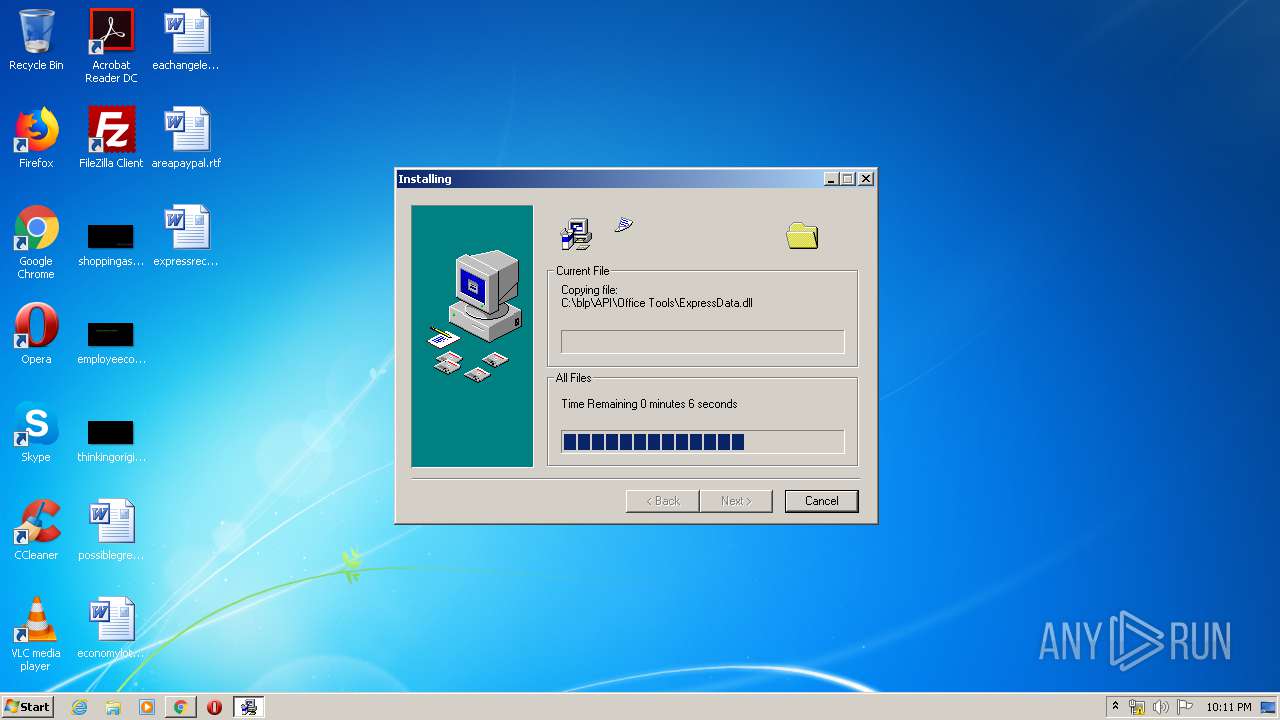Click the 10:11 PM clock
This screenshot has height=720, width=1280.
(1228, 707)
